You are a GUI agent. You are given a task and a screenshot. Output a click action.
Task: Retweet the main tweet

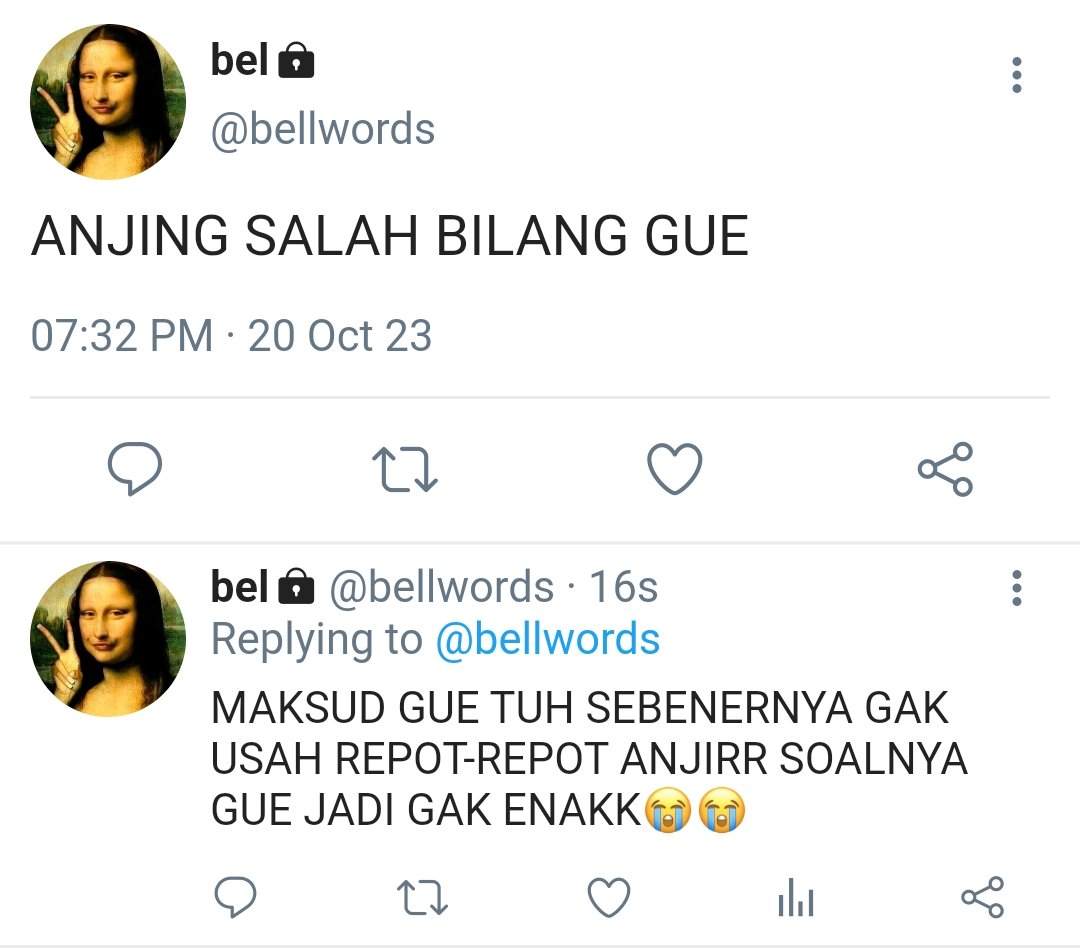coord(404,470)
